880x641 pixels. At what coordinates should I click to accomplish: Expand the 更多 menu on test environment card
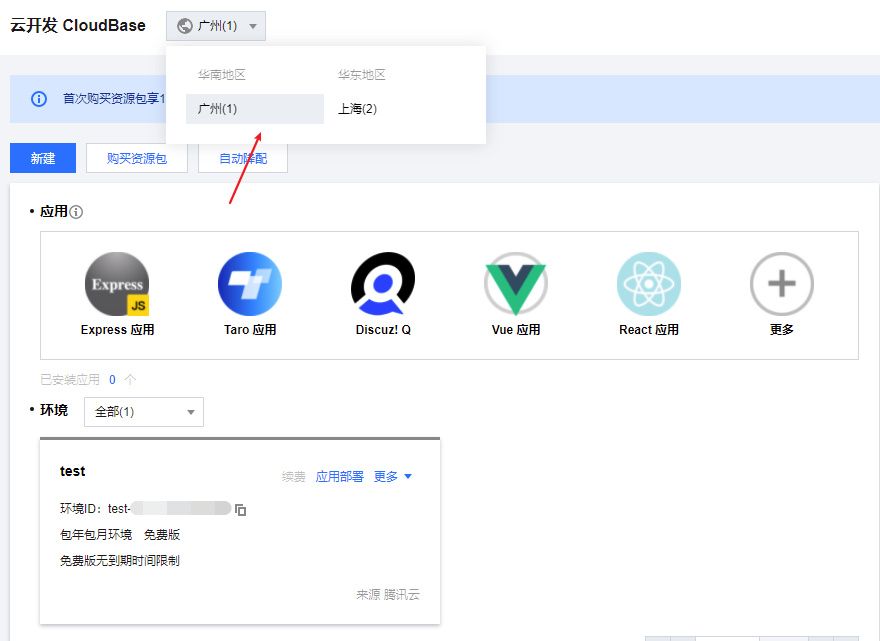point(393,477)
